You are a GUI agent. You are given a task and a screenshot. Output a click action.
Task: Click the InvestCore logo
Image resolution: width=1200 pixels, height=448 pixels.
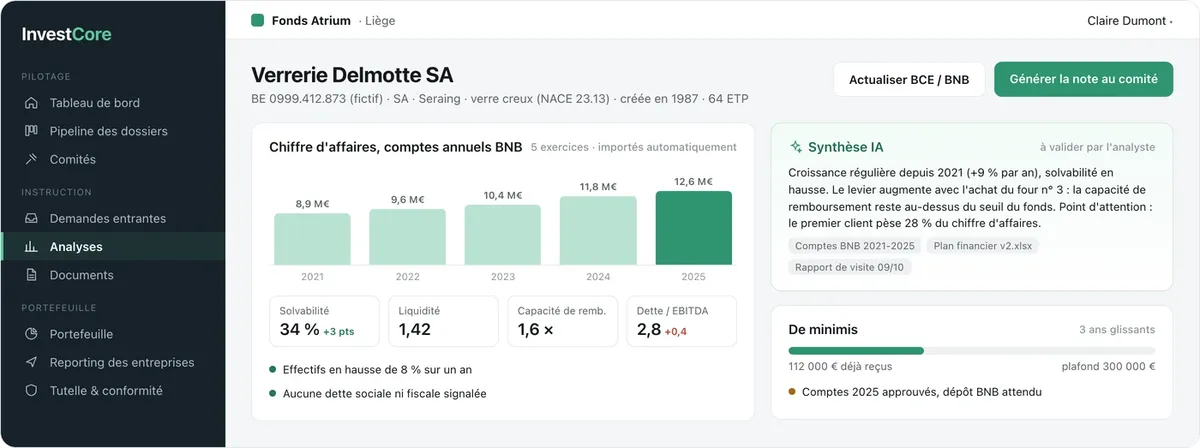67,34
